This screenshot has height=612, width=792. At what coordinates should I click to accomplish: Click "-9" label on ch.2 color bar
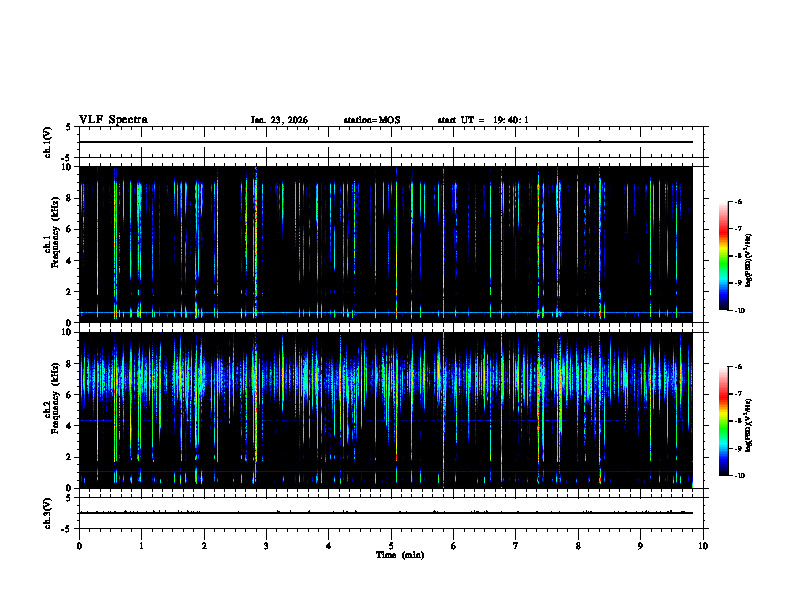737,448
